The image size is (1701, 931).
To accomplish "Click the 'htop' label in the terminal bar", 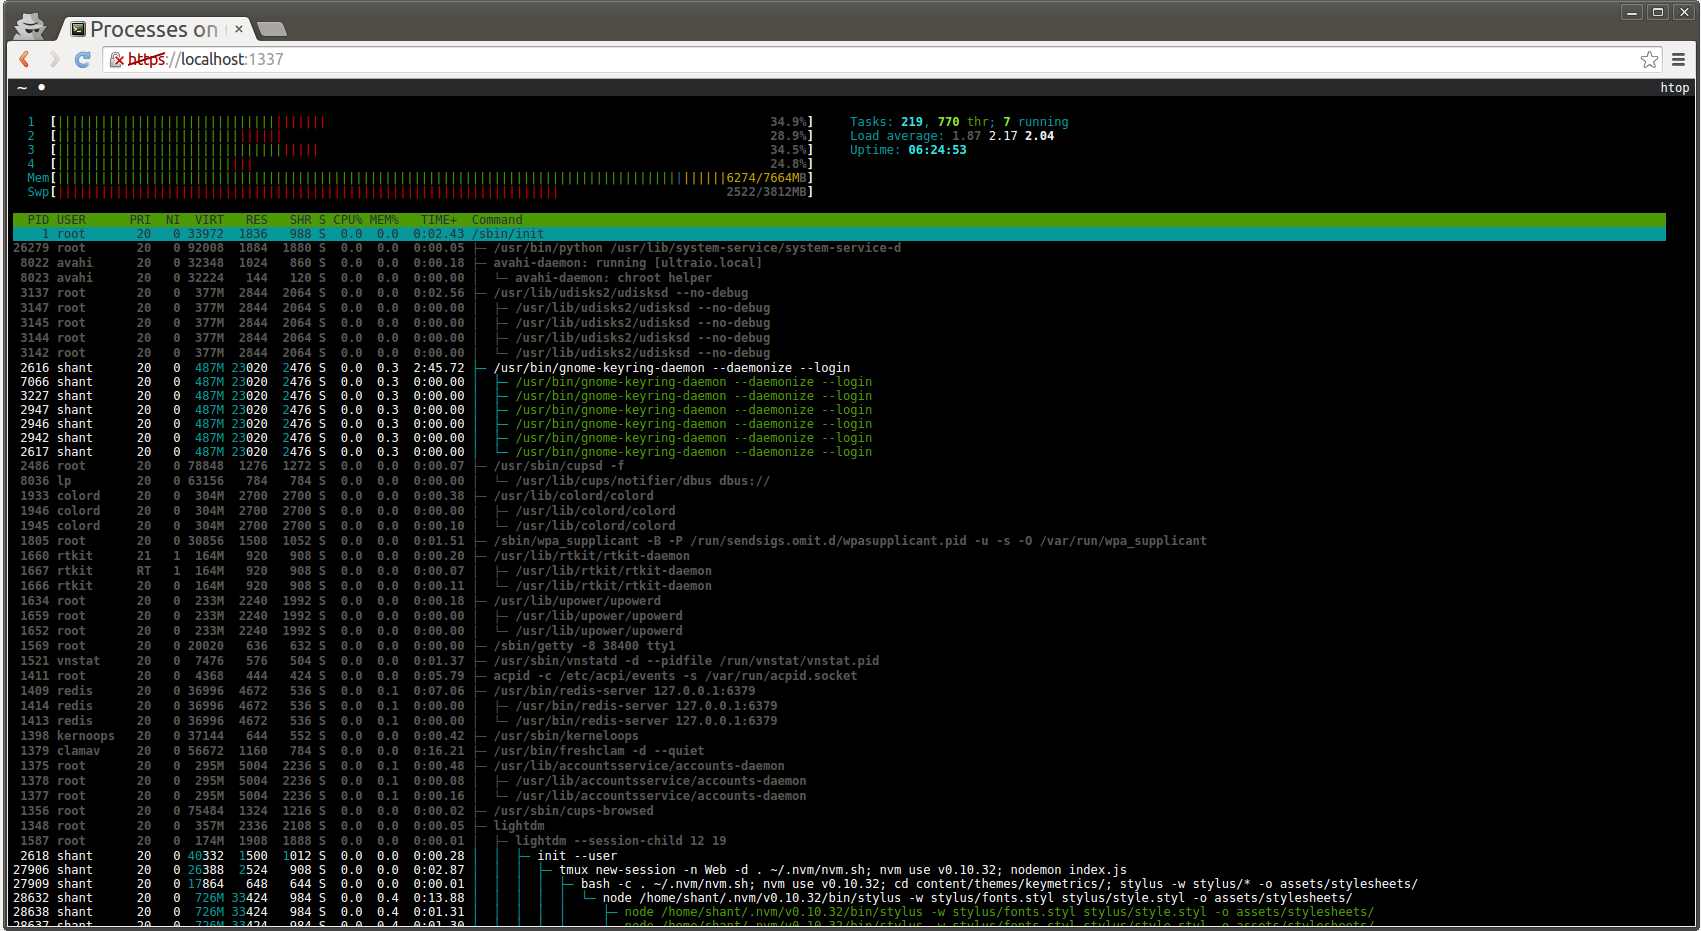I will coord(1675,88).
